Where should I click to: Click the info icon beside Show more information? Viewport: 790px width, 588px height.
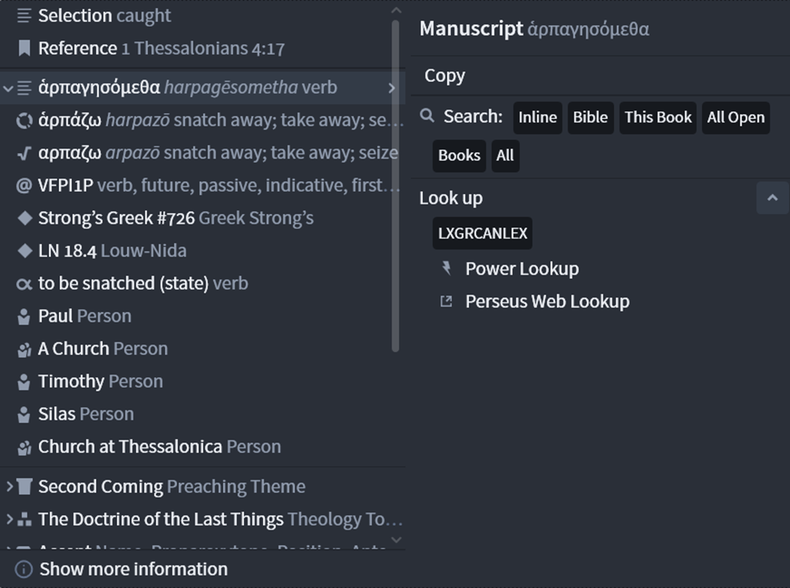point(24,569)
